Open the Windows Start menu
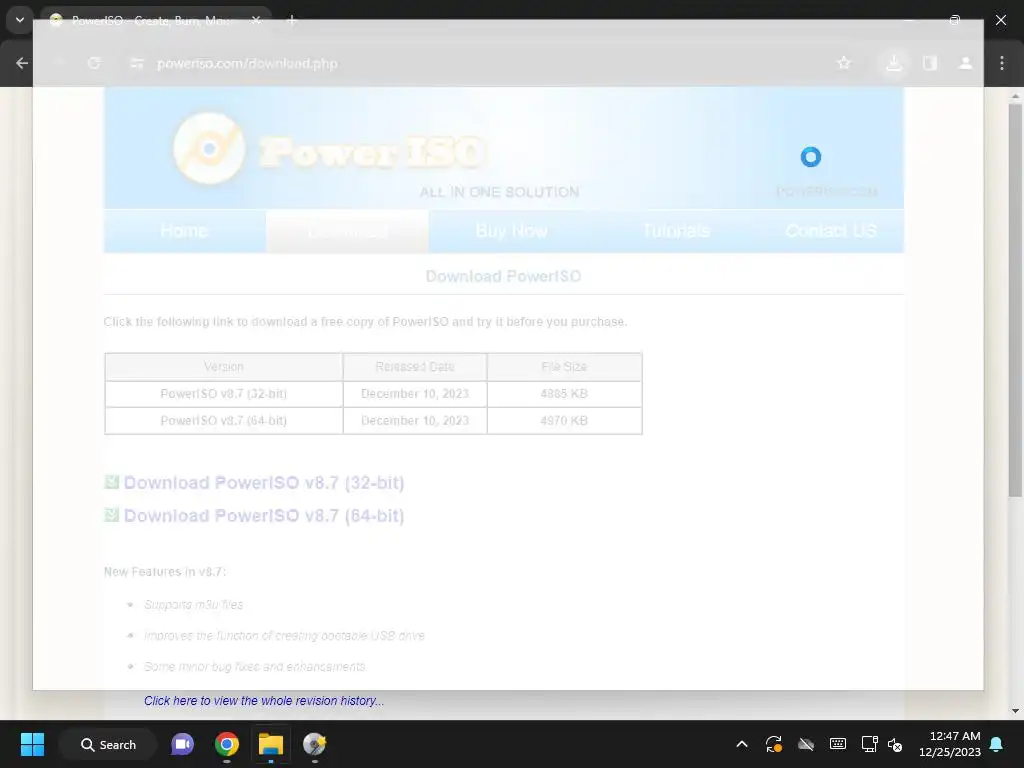This screenshot has height=768, width=1024. [32, 744]
